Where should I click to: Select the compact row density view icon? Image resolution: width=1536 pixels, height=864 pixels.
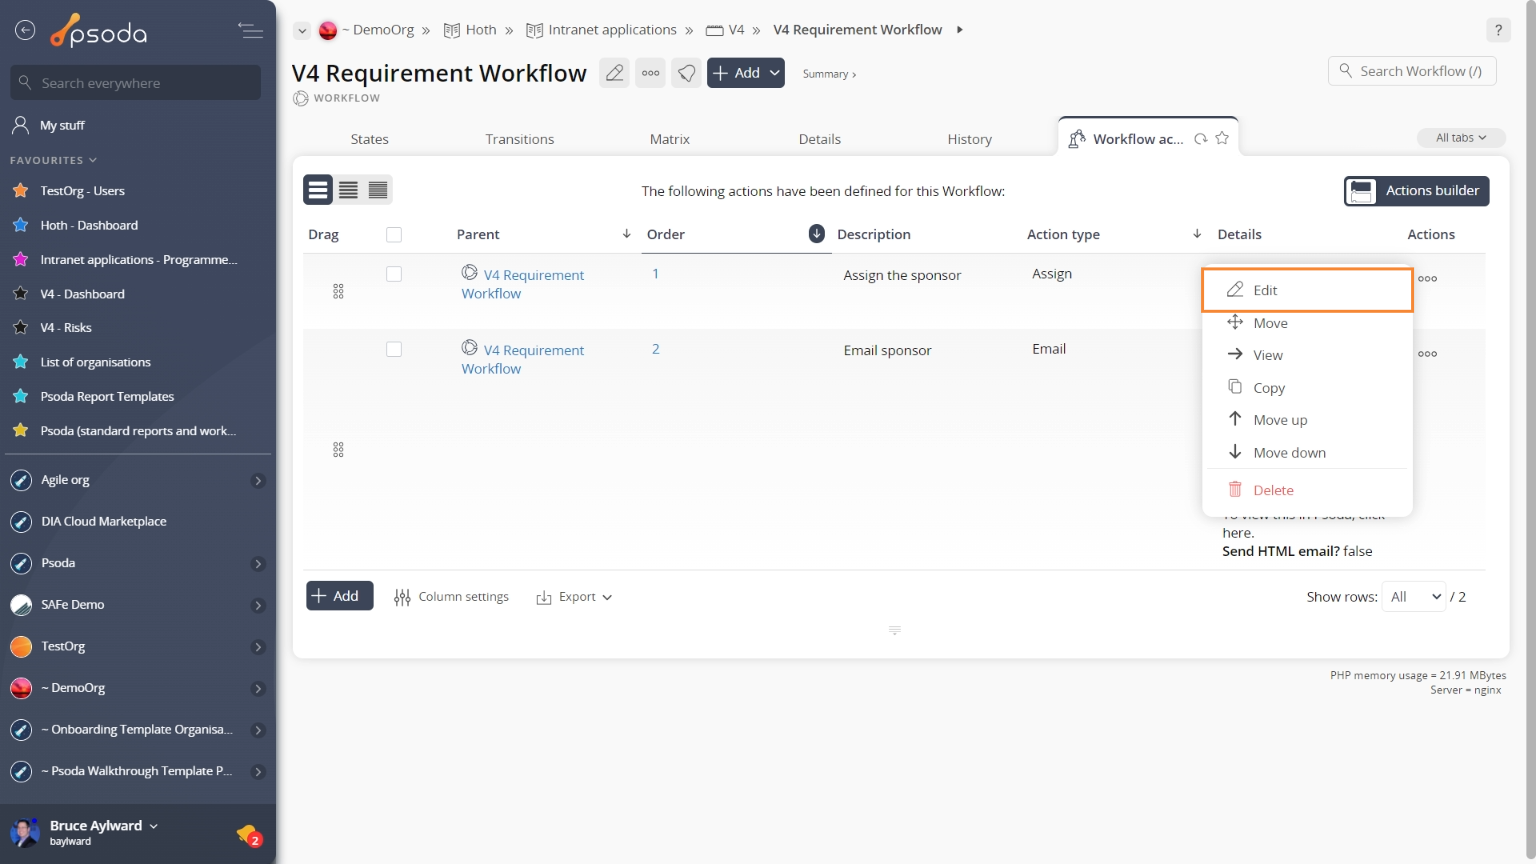coord(378,190)
